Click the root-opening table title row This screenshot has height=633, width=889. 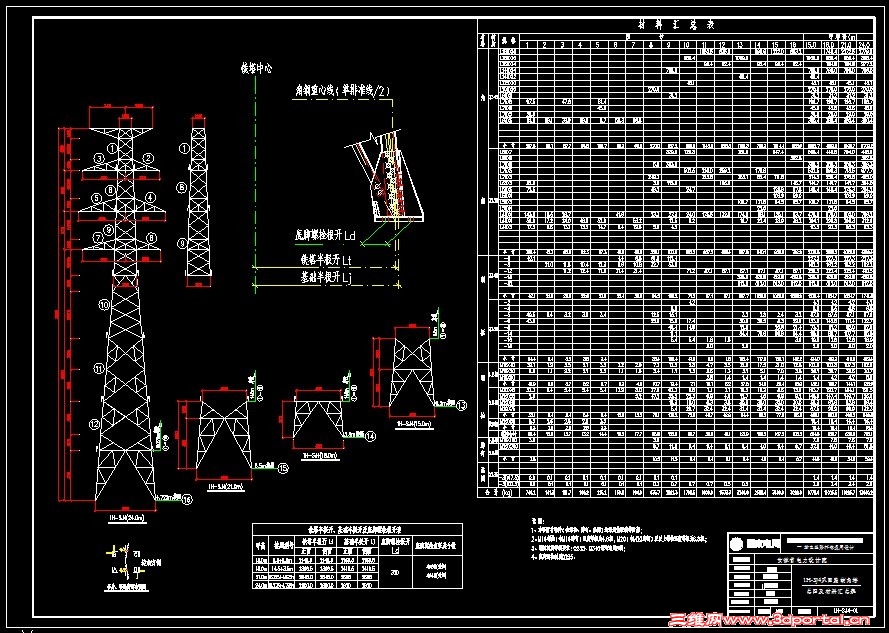(x=357, y=528)
